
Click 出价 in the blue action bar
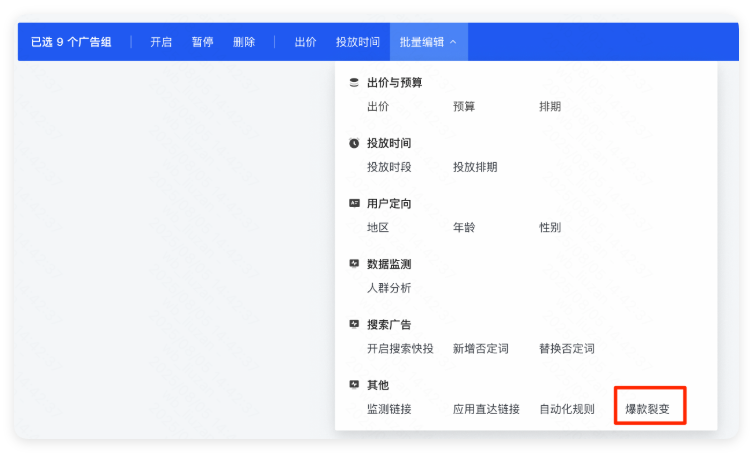305,42
